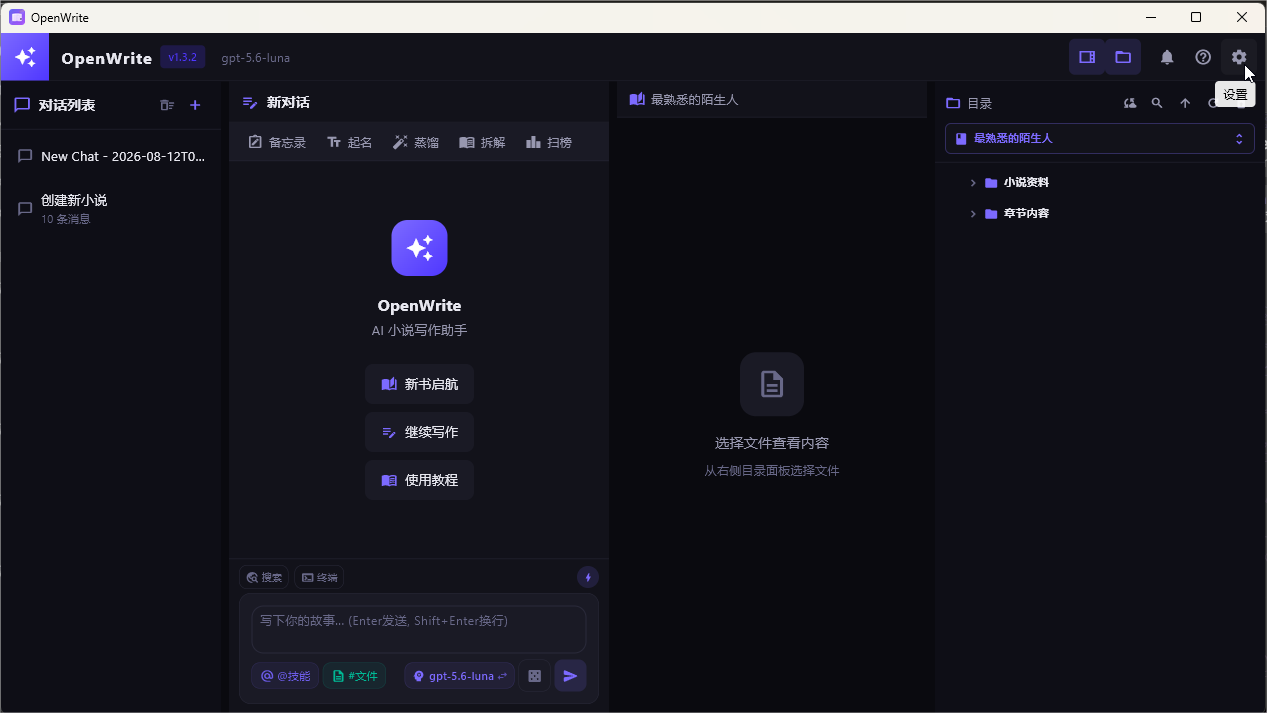The width and height of the screenshot is (1267, 713).
Task: Toggle the folder directory panel button
Action: pos(1123,57)
